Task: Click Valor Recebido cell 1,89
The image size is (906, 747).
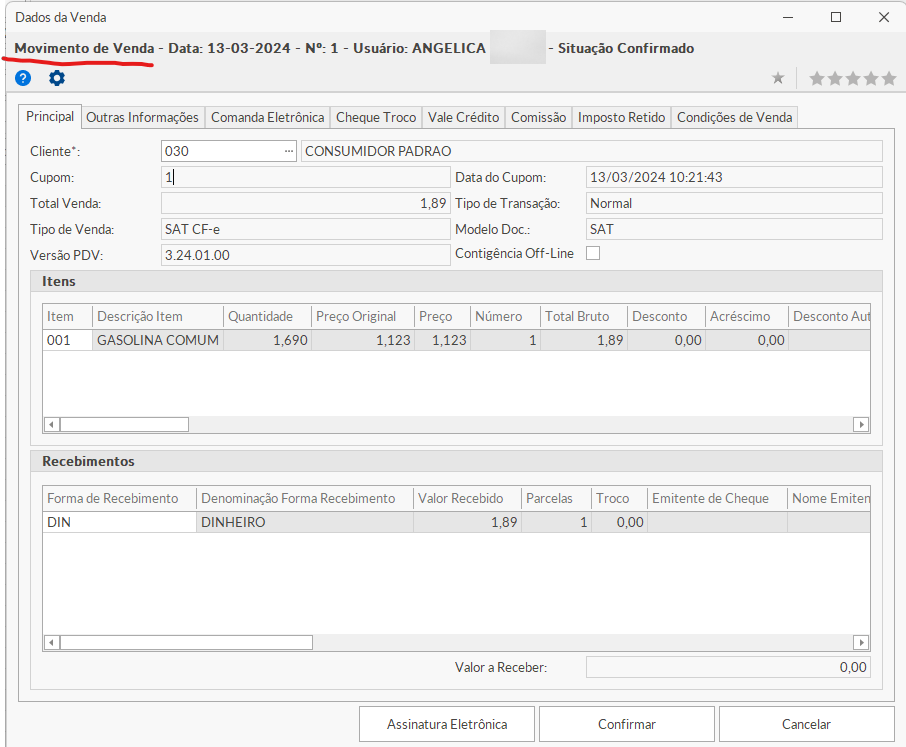Action: coord(467,522)
